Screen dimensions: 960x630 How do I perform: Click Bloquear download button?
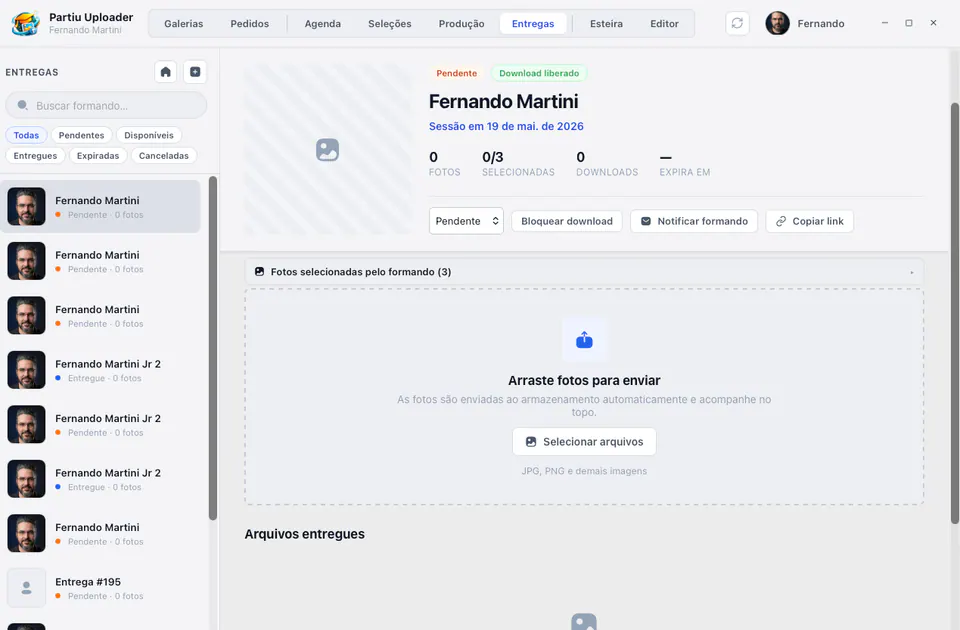(566, 221)
